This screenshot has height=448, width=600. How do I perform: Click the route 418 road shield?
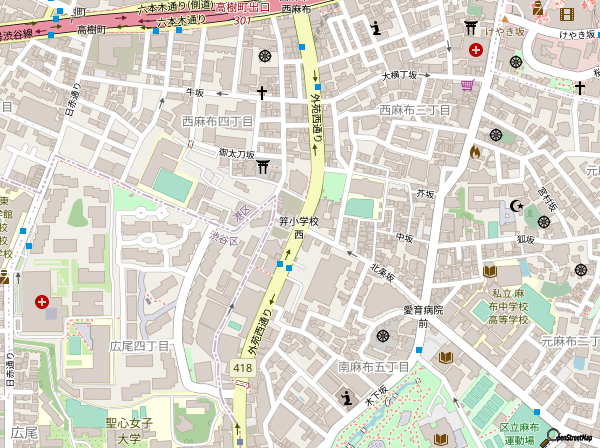click(x=243, y=369)
